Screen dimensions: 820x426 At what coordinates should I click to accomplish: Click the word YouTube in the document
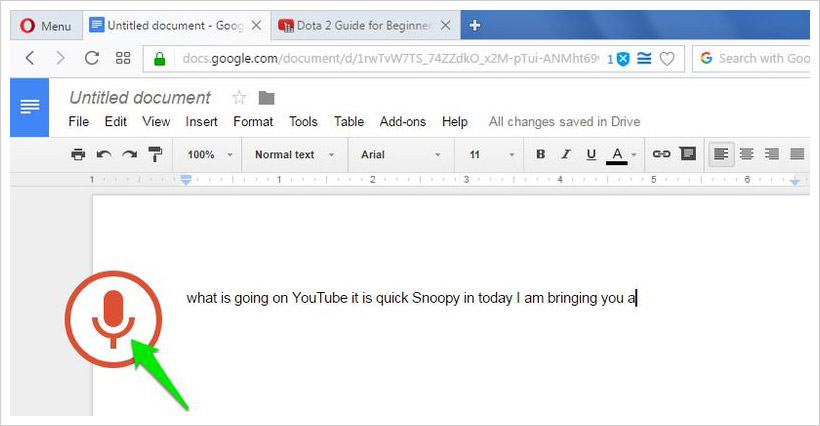(320, 298)
